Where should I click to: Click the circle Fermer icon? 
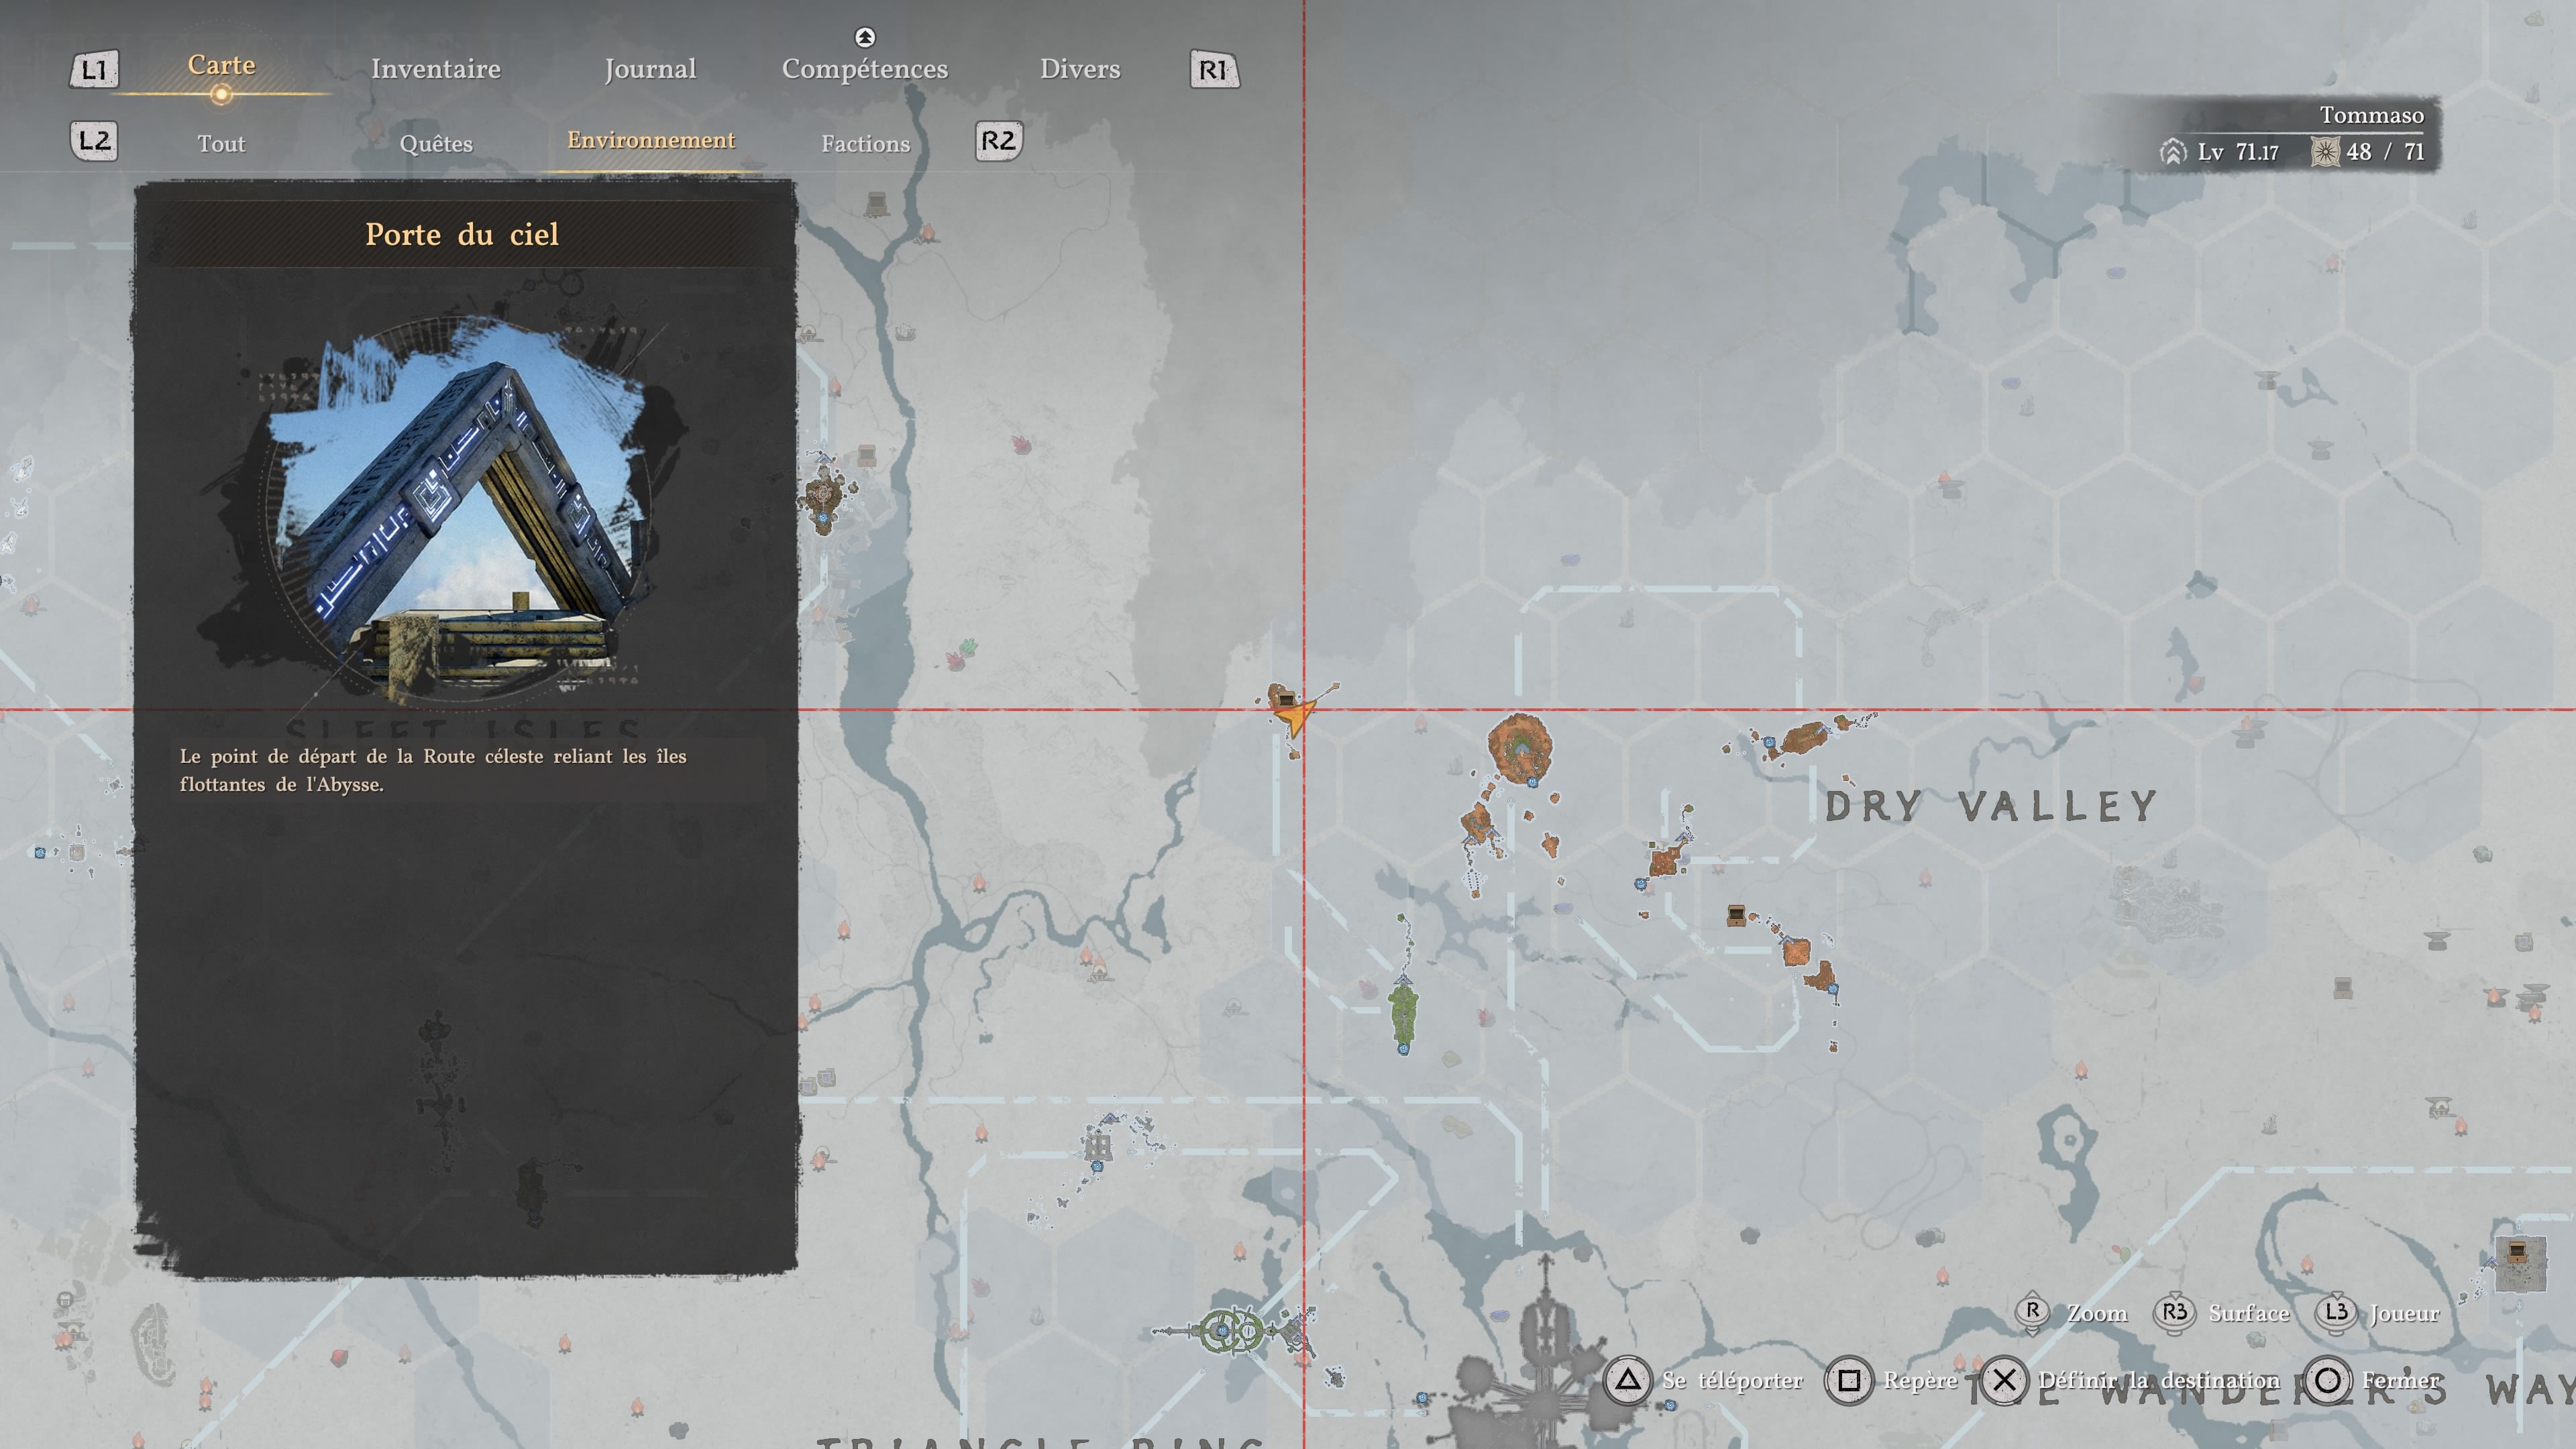point(2327,1381)
